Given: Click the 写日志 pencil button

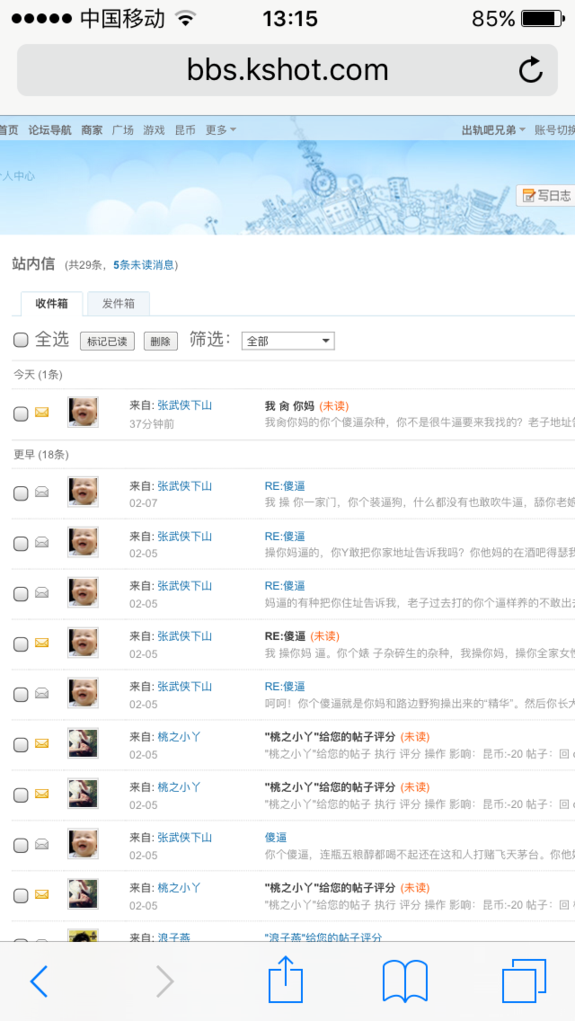Looking at the screenshot, I should coord(547,195).
